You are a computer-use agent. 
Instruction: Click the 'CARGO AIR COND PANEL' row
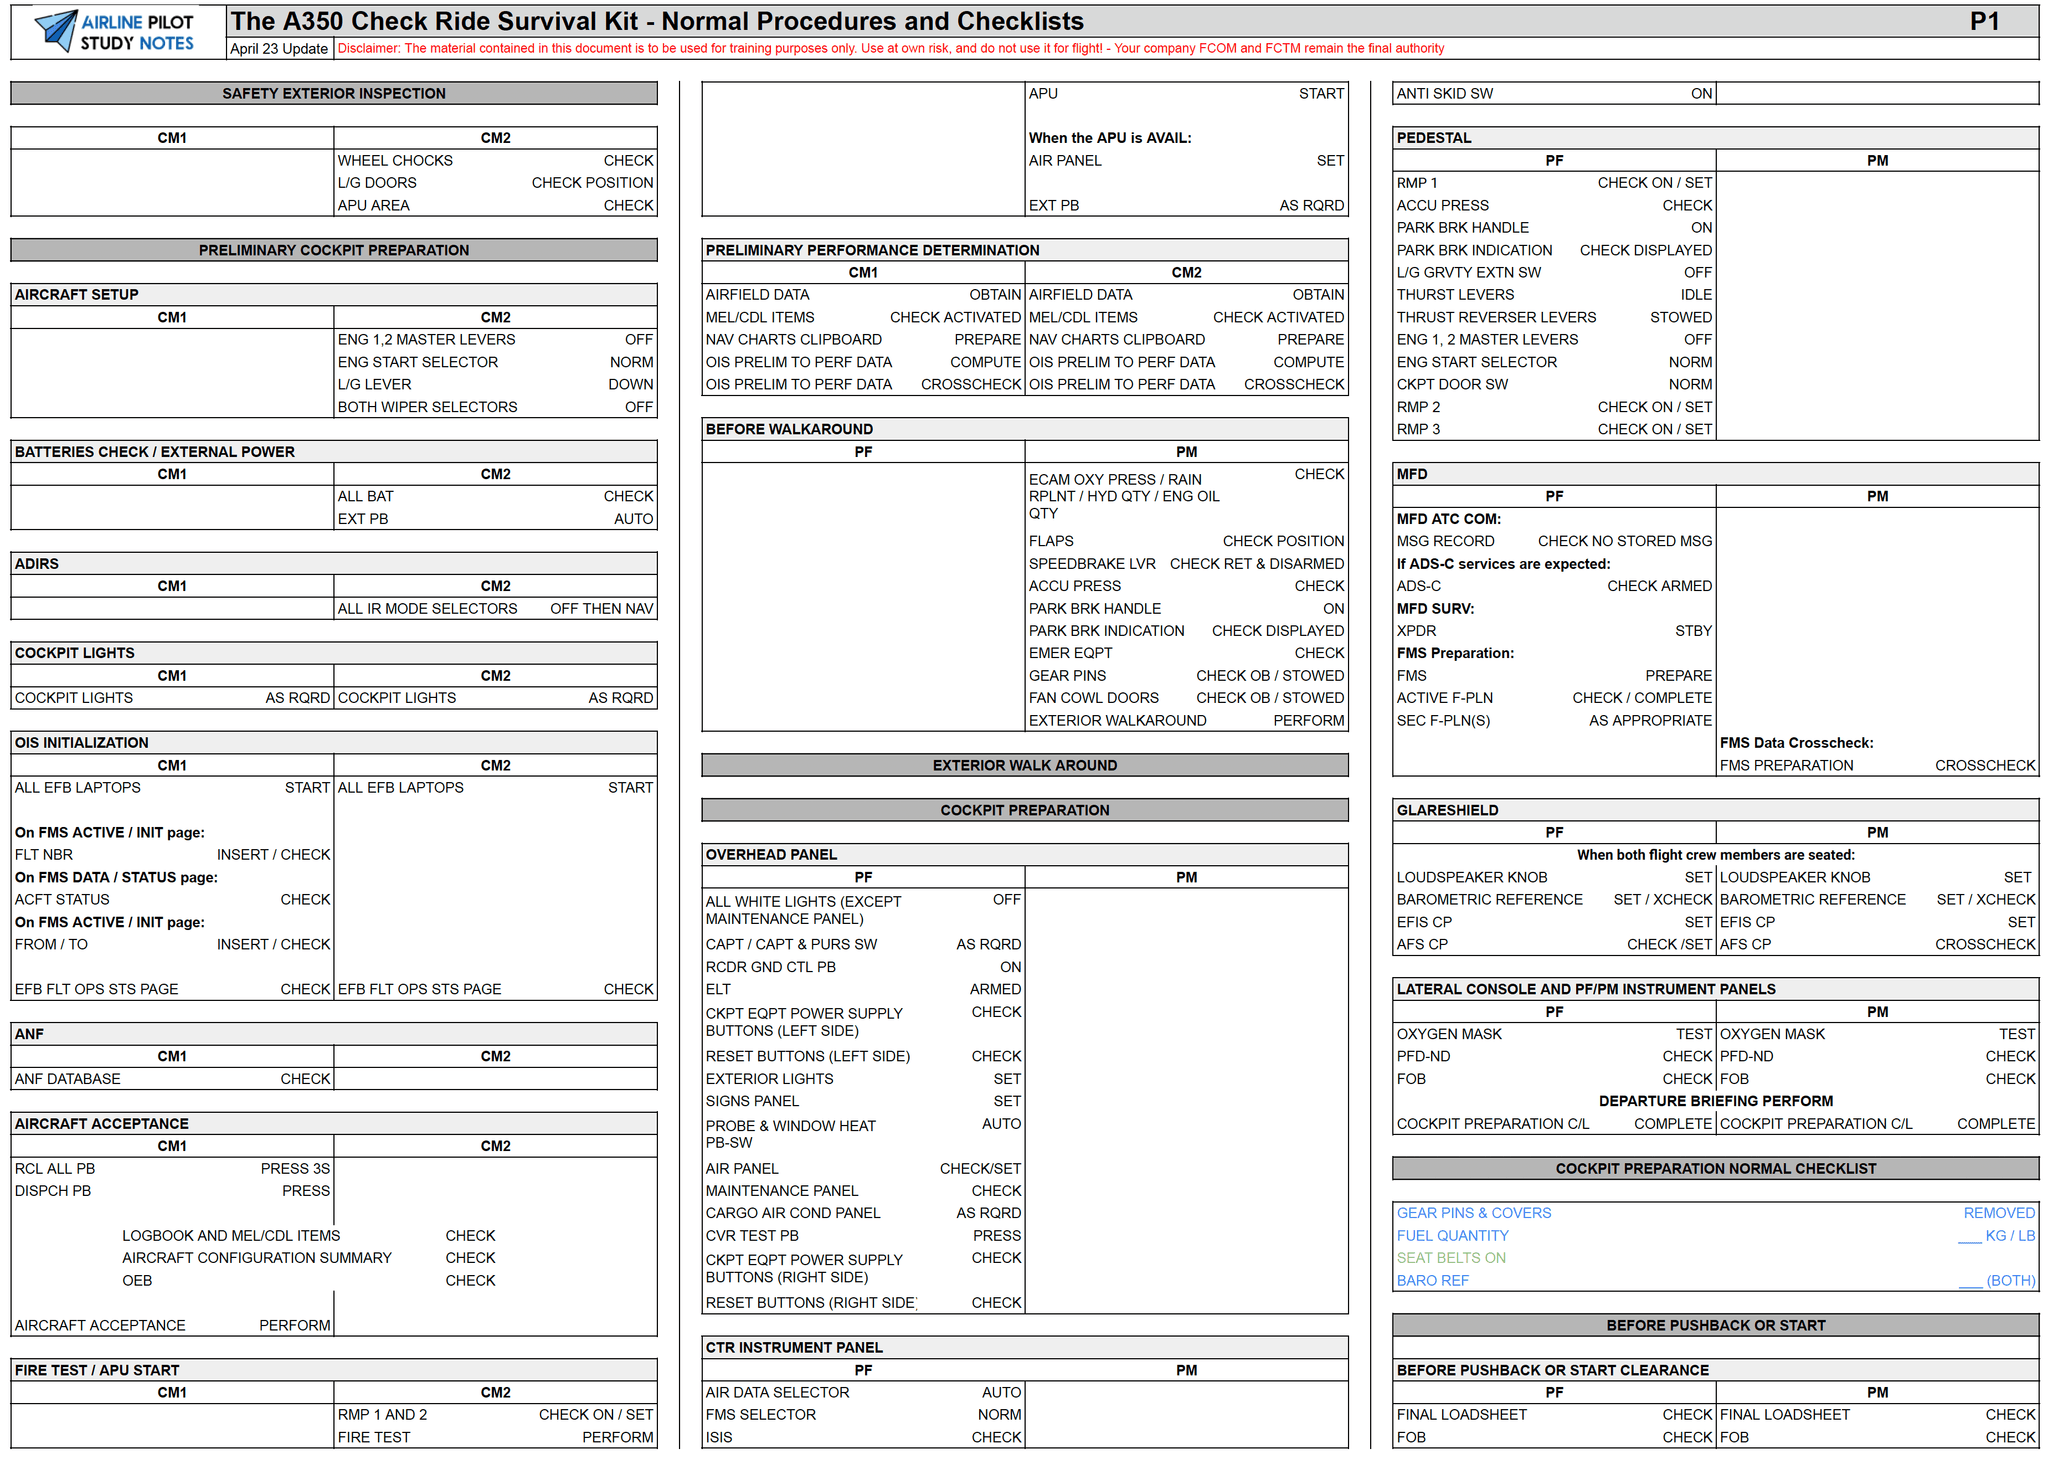tap(864, 1213)
